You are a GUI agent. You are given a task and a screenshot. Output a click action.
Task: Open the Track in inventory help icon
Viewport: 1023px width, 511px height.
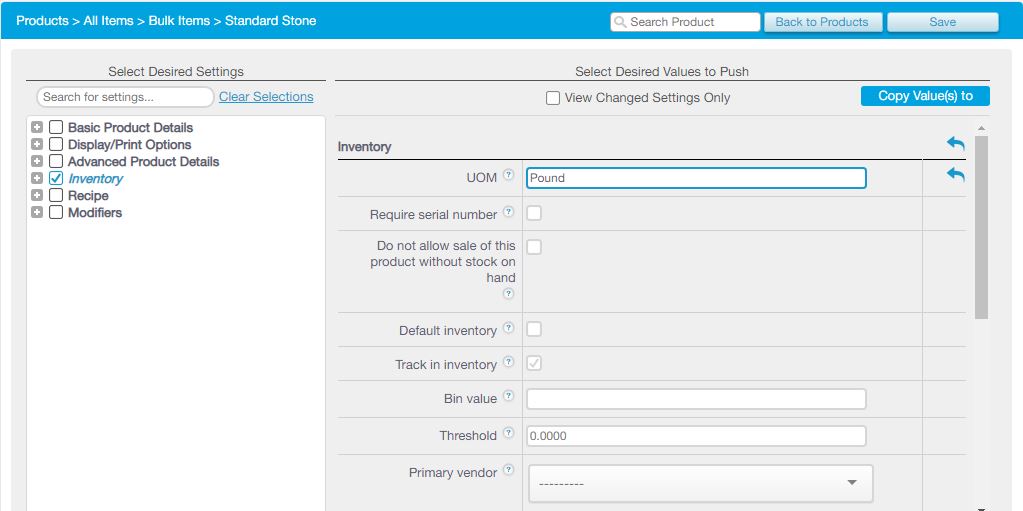tap(509, 362)
